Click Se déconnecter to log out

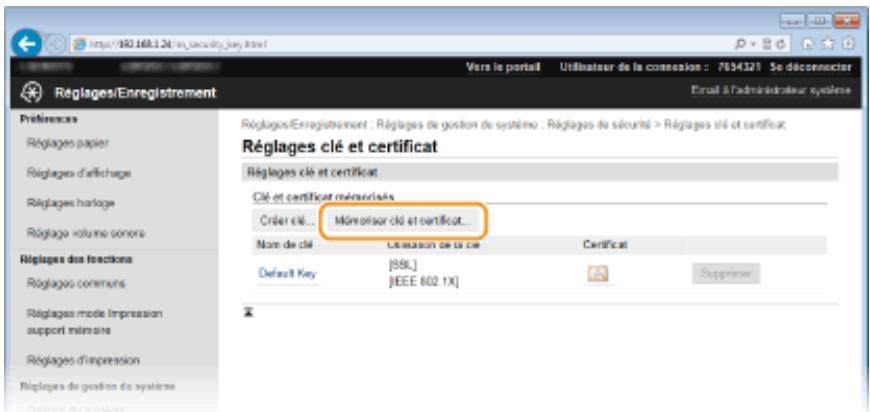point(811,67)
